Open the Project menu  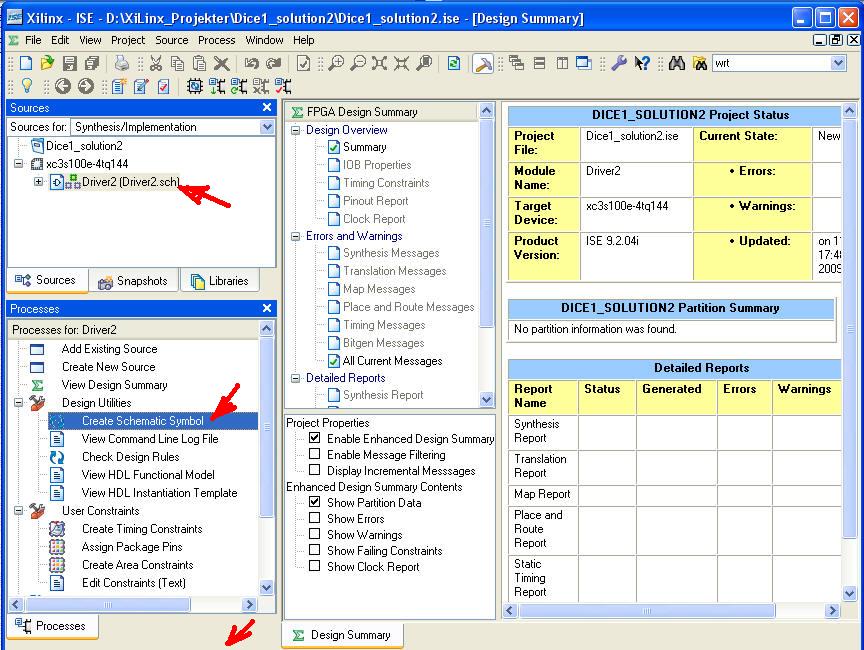(128, 40)
